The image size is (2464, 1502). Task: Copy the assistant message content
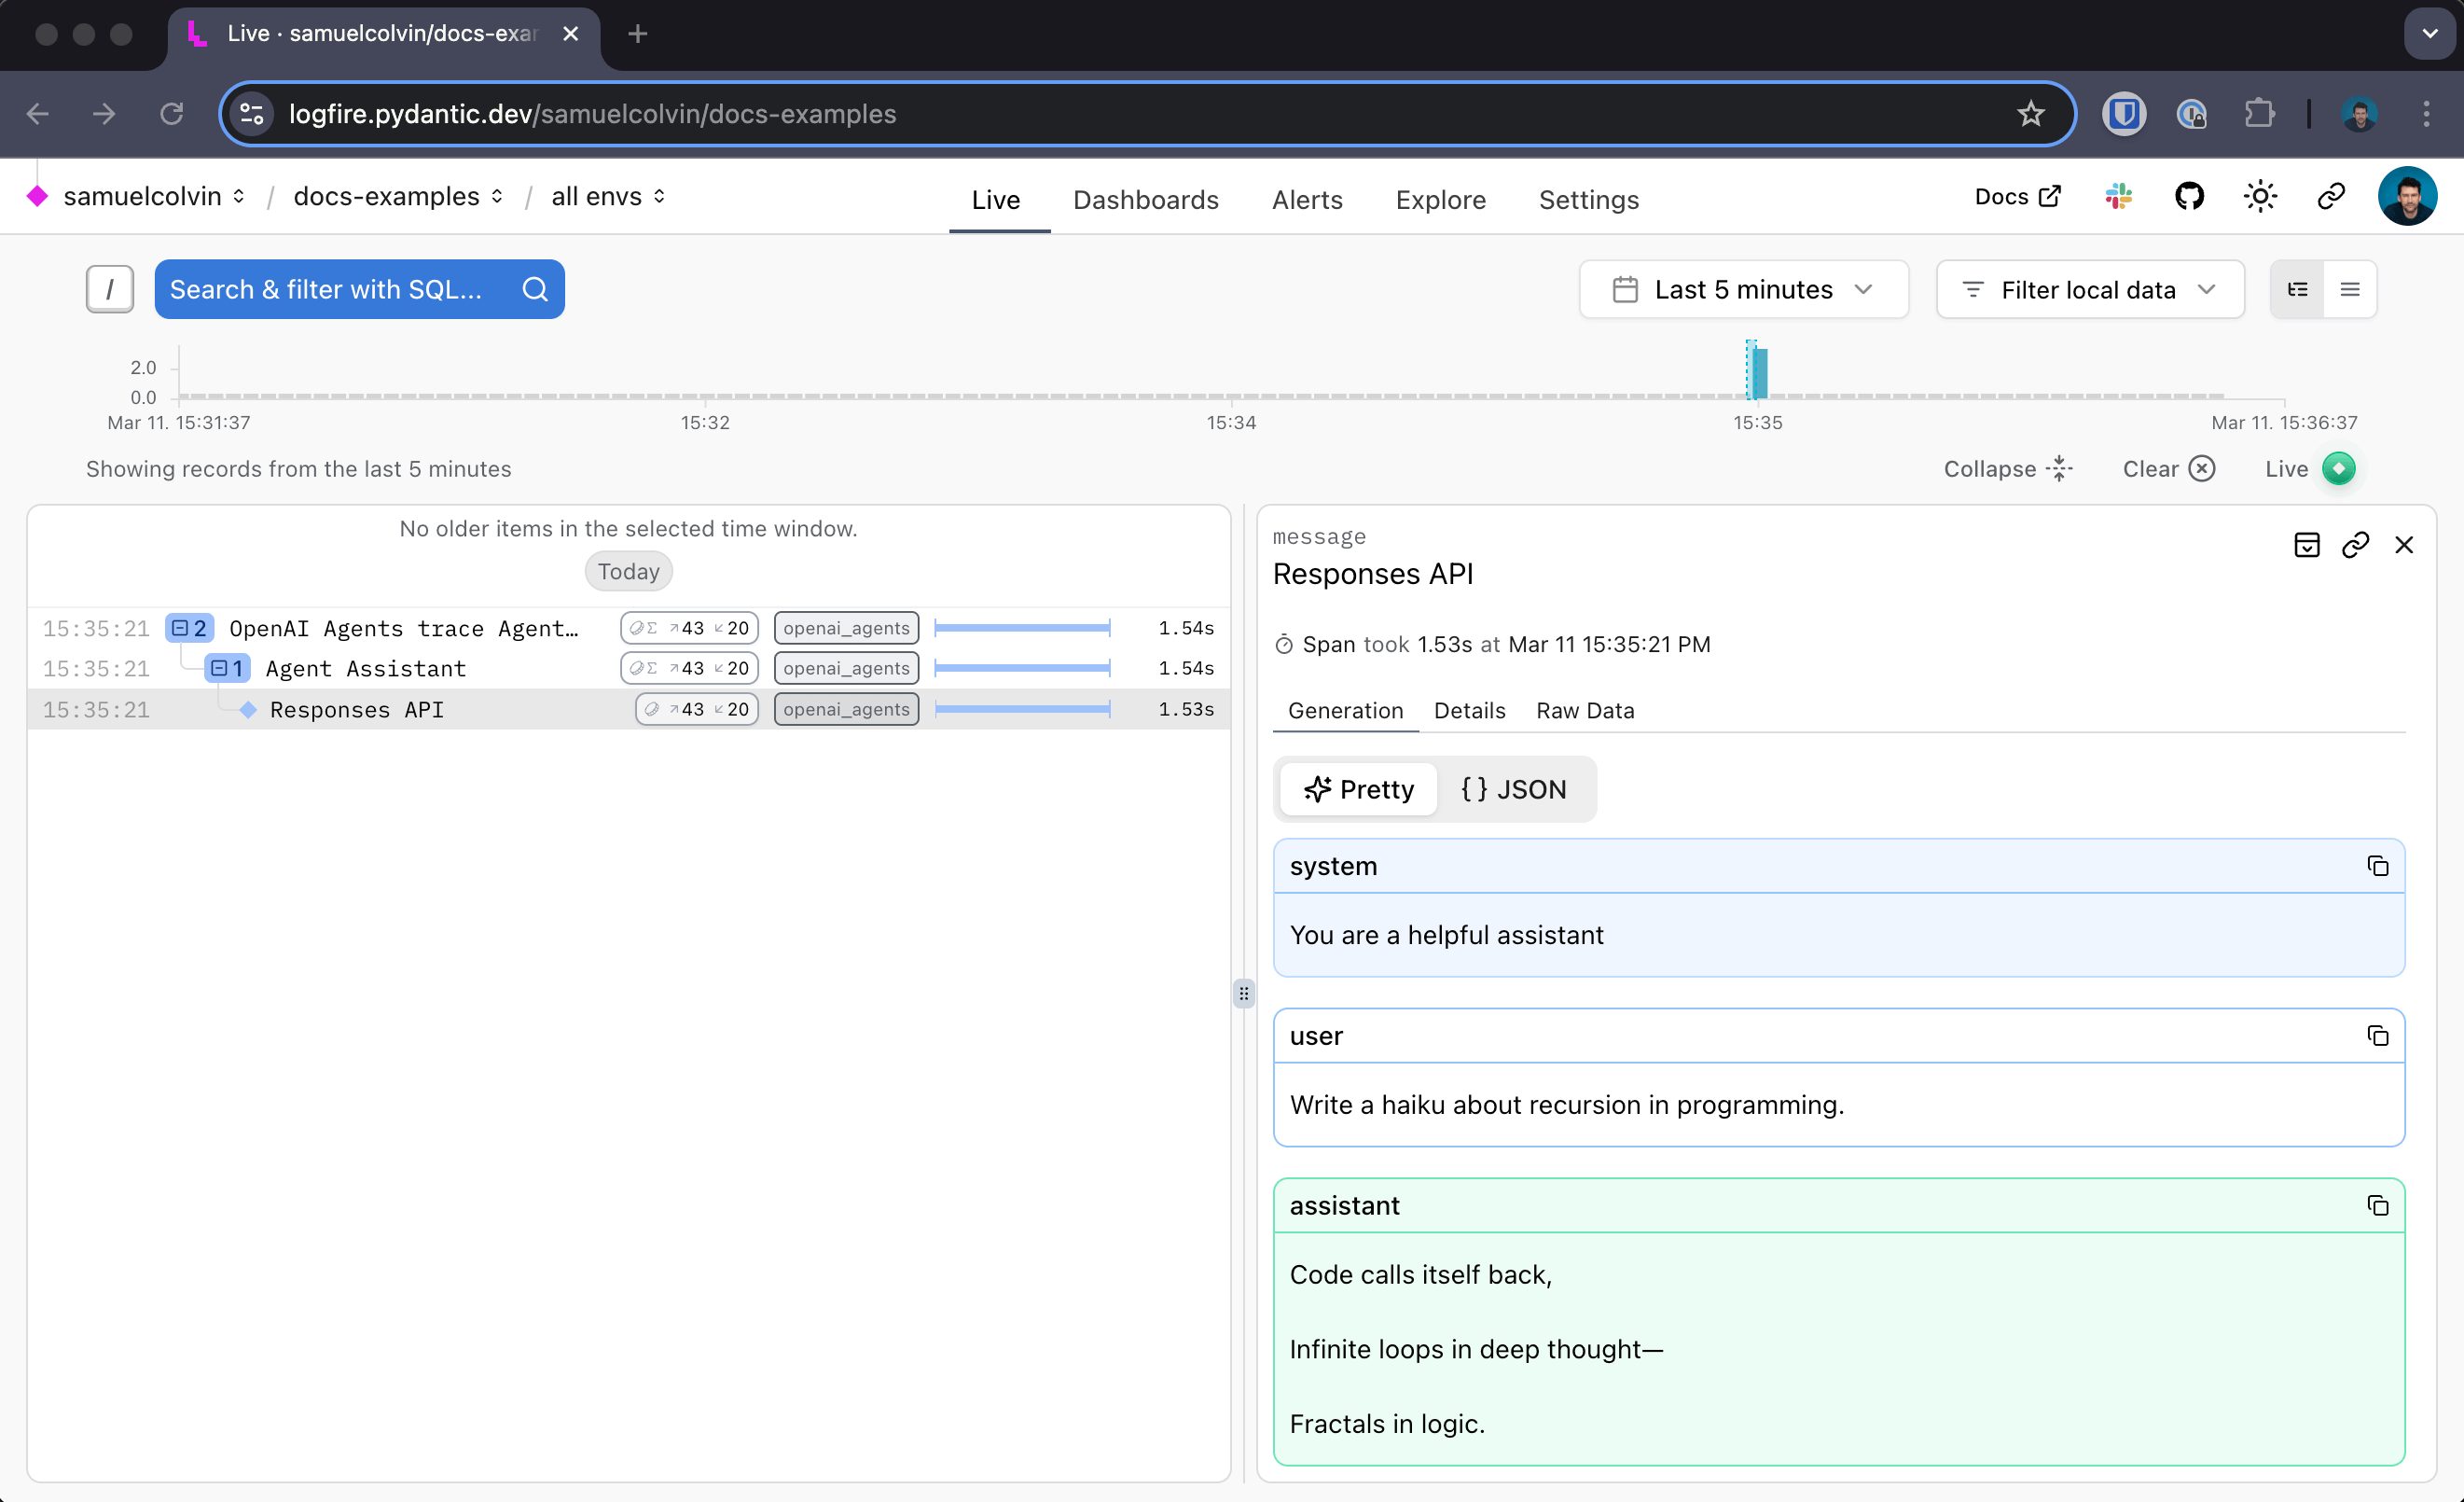coord(2378,1206)
